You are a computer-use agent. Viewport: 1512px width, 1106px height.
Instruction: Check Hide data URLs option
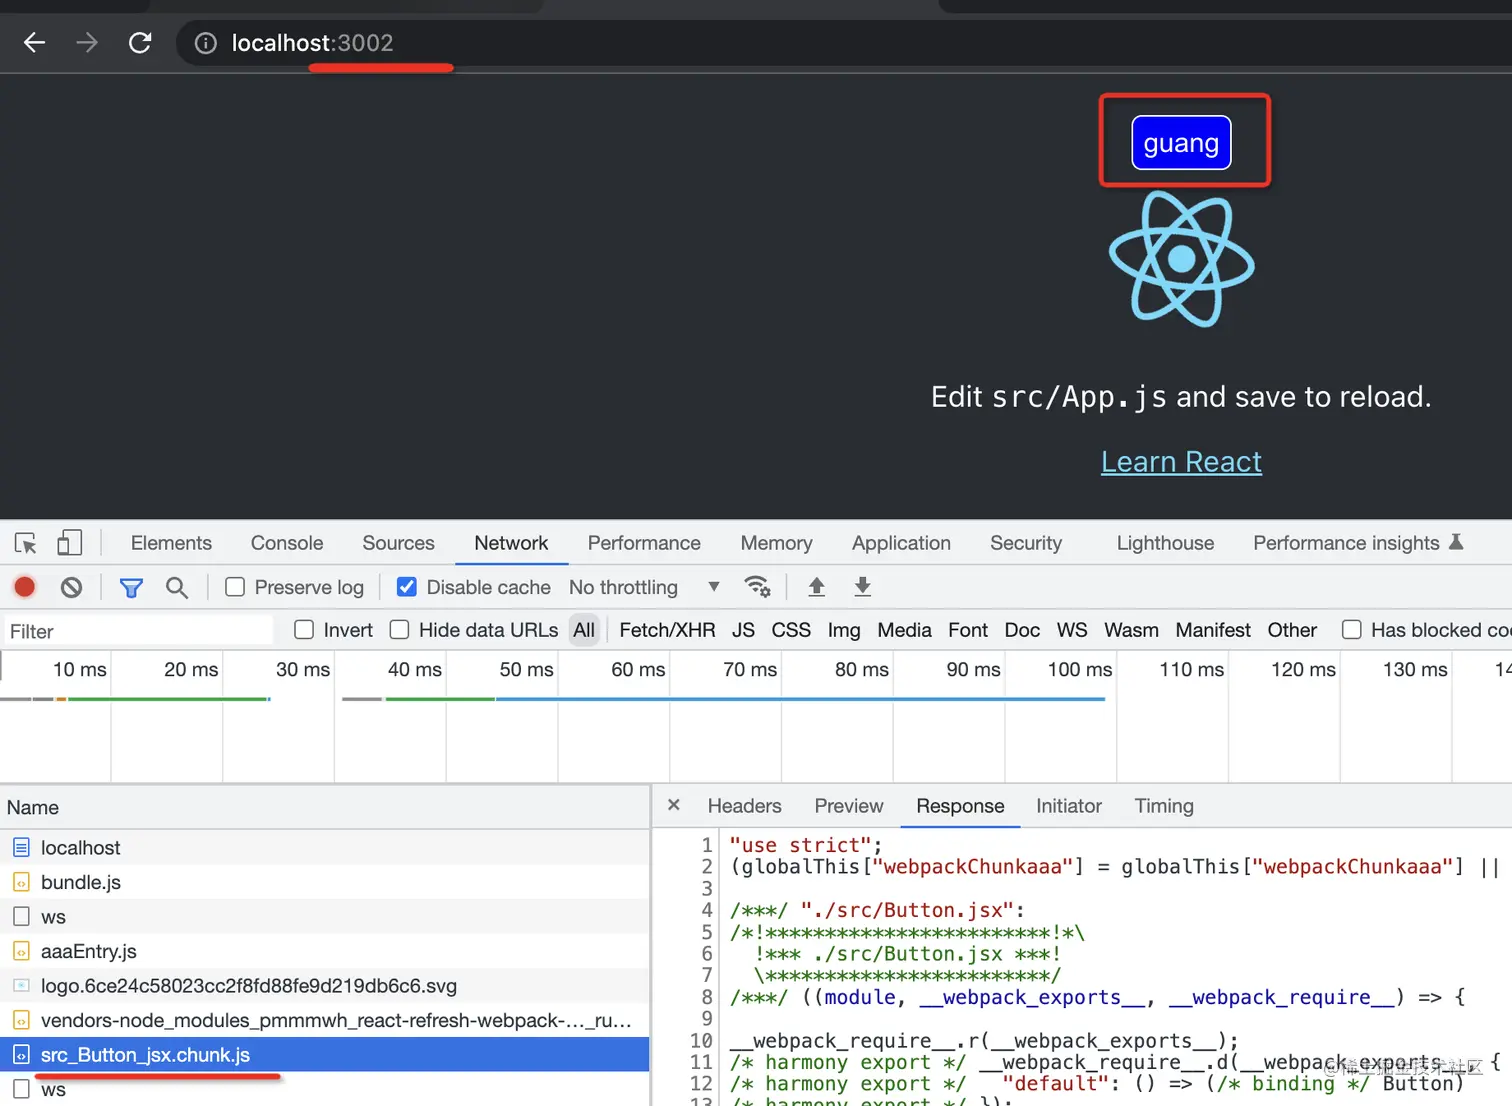[399, 630]
